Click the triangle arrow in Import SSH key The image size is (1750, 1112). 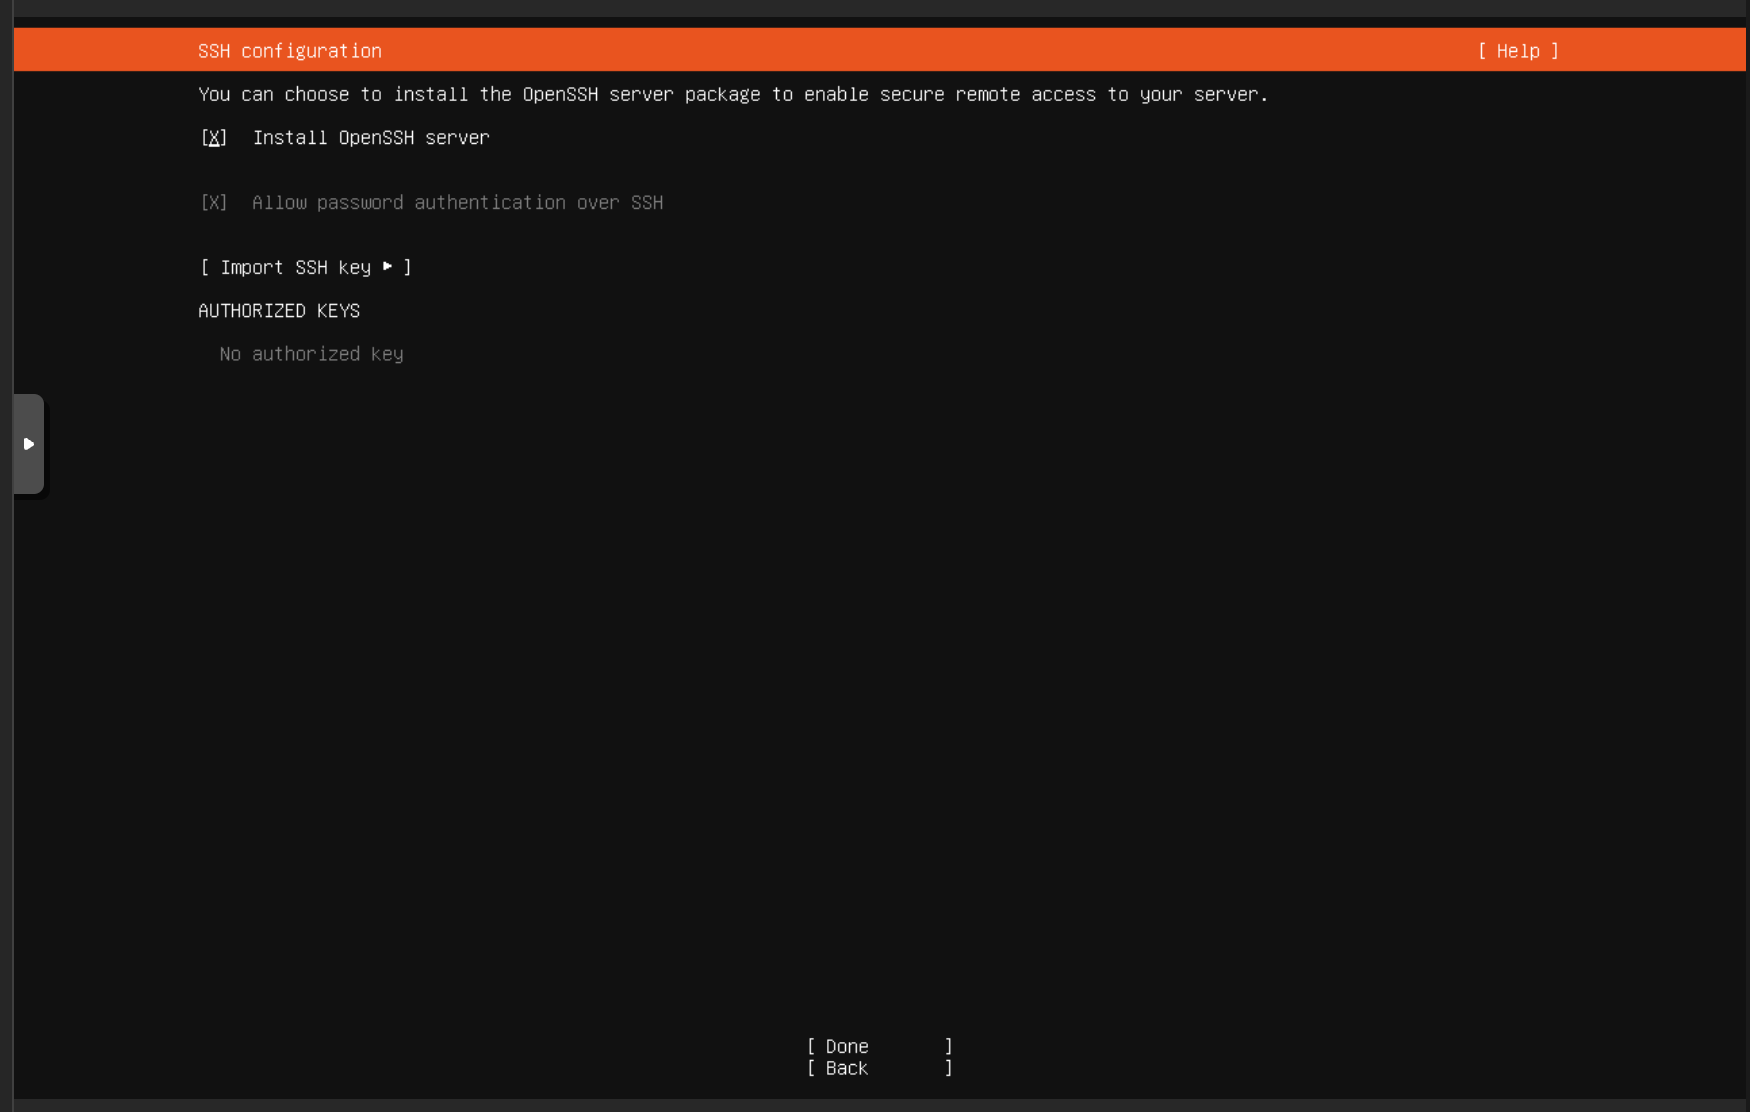coord(388,266)
